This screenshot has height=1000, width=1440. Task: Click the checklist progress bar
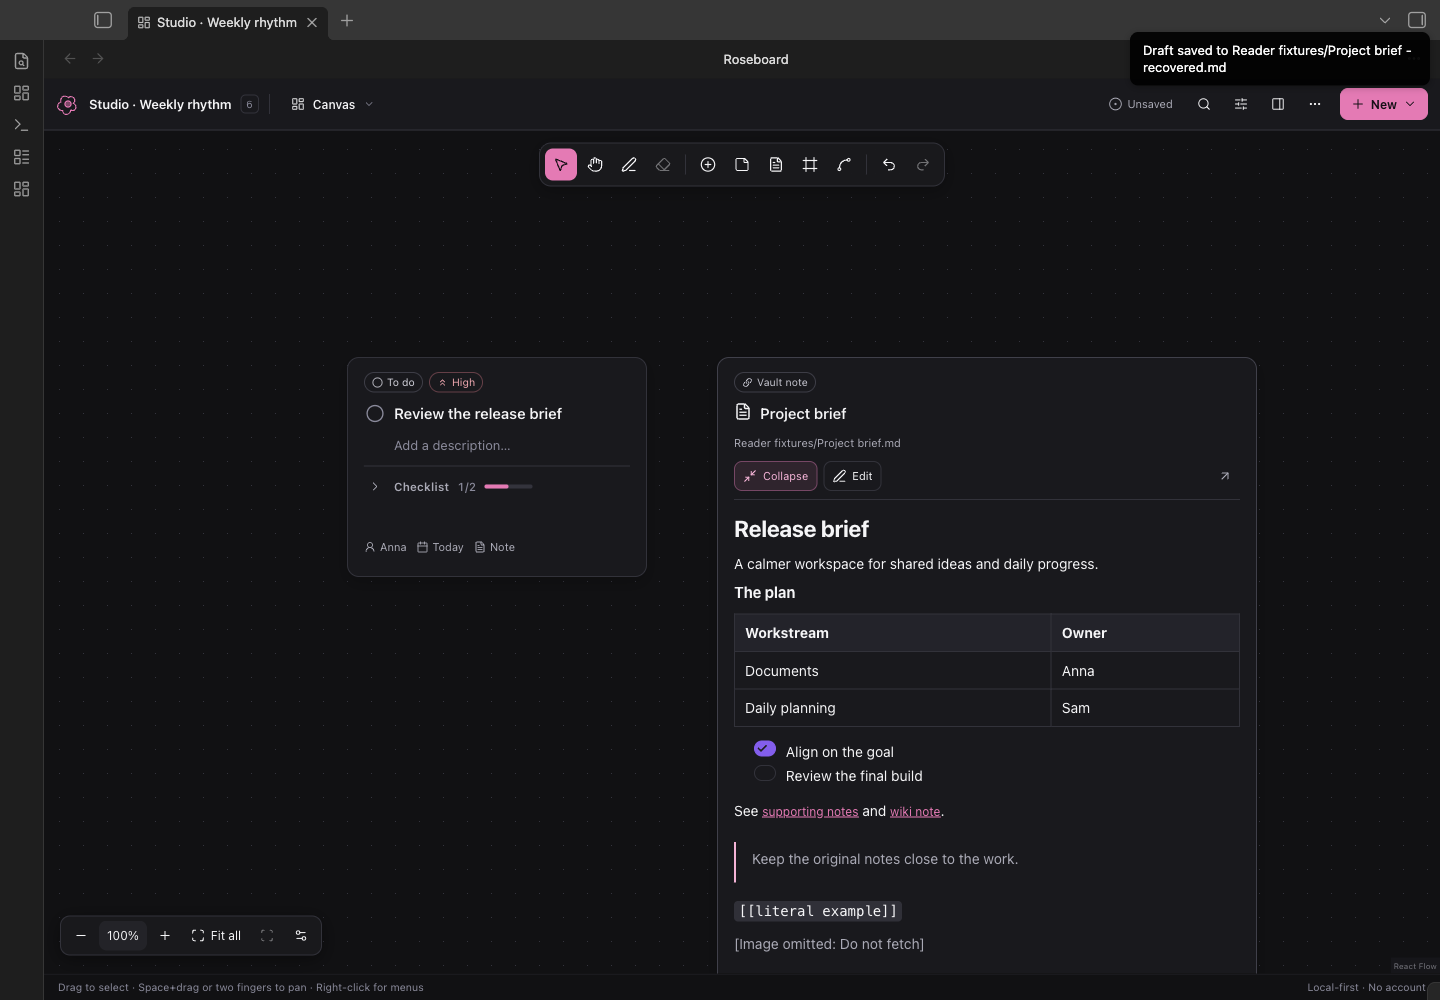[508, 487]
